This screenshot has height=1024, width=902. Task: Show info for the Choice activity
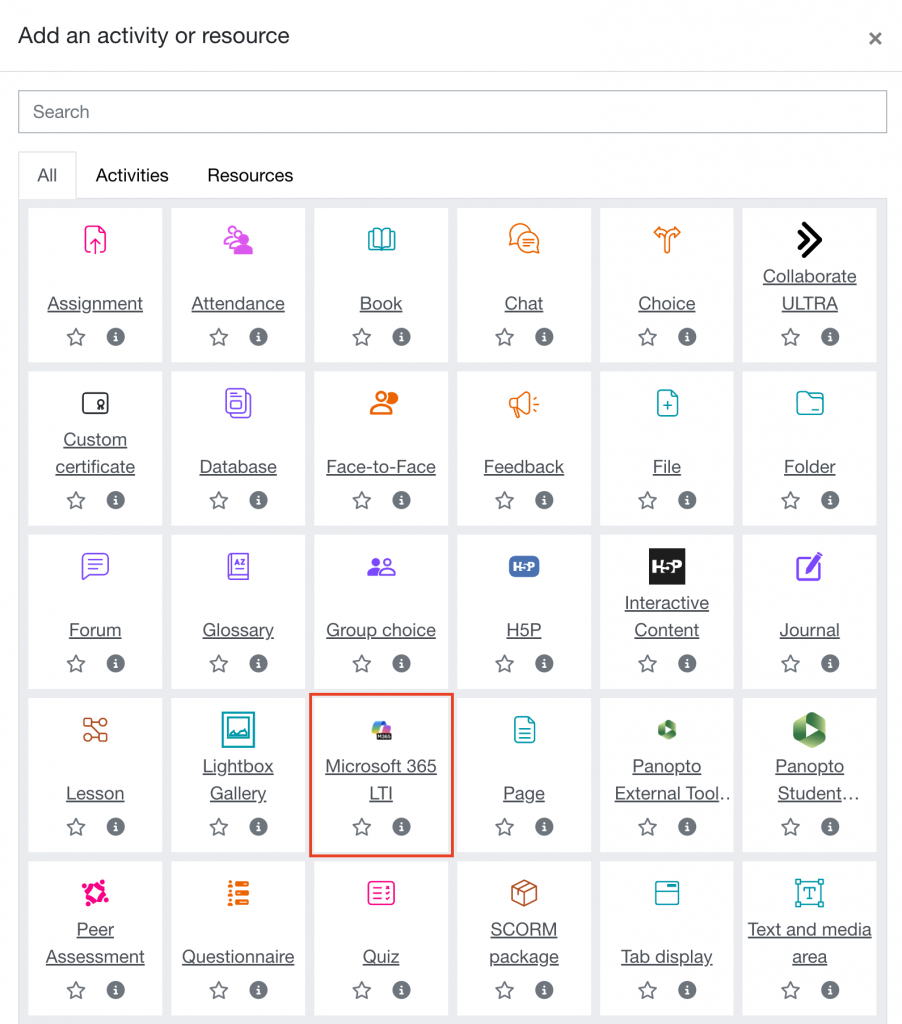(x=687, y=337)
